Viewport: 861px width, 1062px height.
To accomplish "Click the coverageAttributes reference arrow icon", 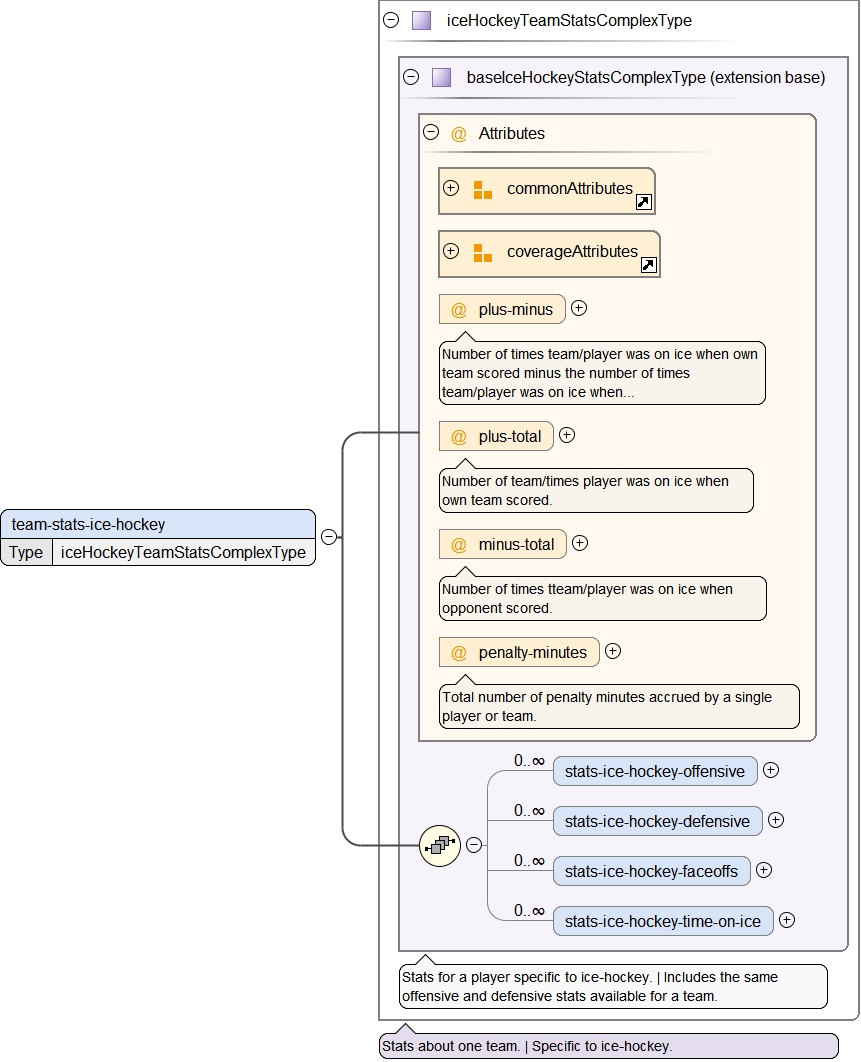I will [649, 265].
